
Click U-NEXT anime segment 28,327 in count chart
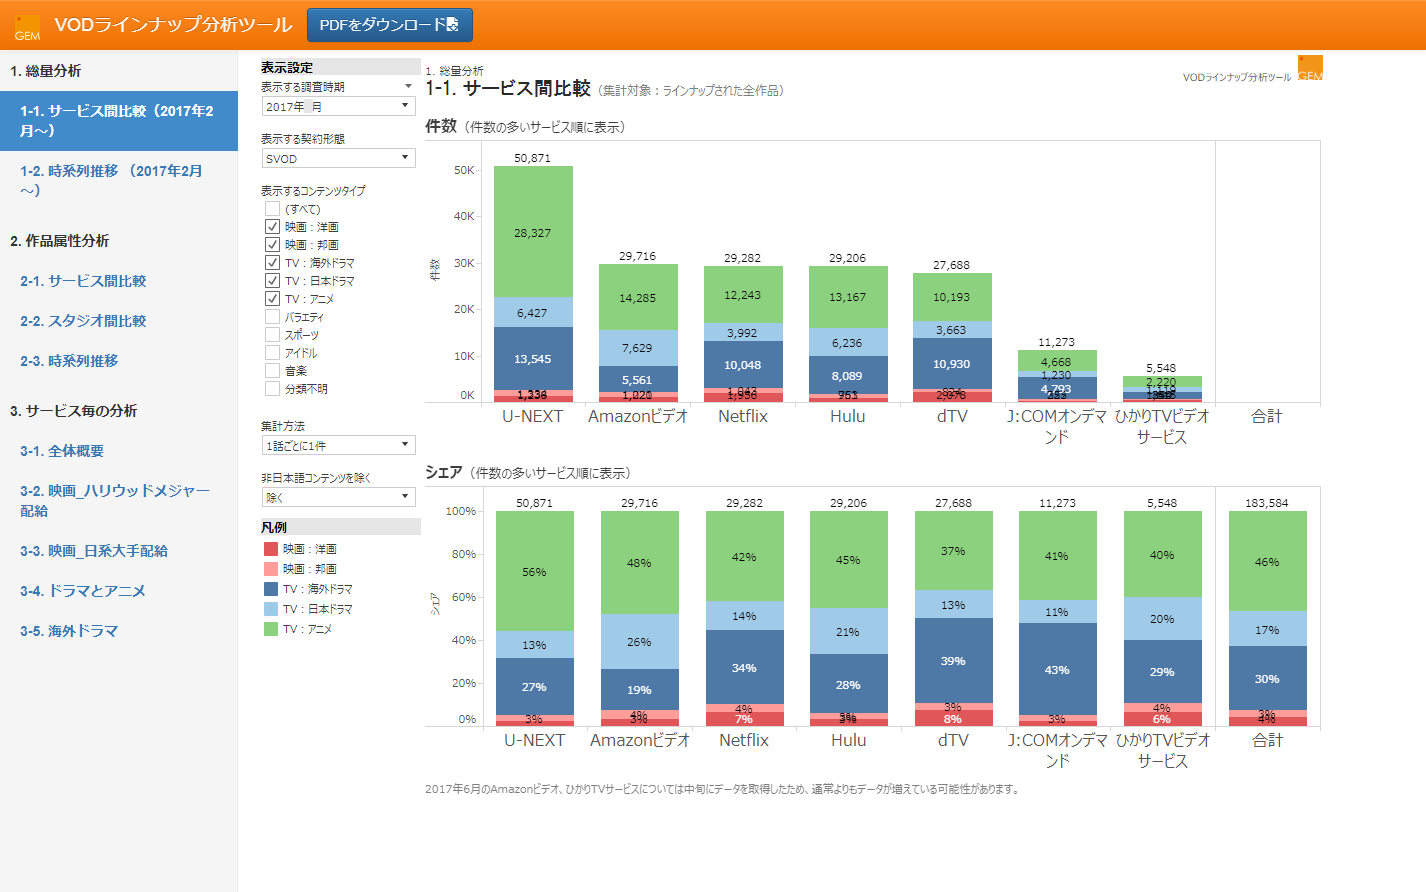(533, 232)
